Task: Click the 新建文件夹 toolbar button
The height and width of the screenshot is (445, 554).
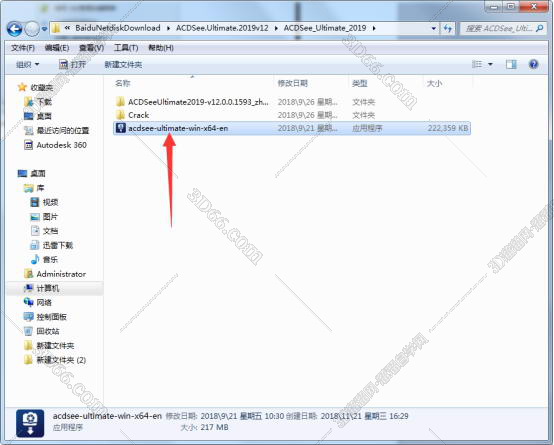Action: click(x=123, y=65)
